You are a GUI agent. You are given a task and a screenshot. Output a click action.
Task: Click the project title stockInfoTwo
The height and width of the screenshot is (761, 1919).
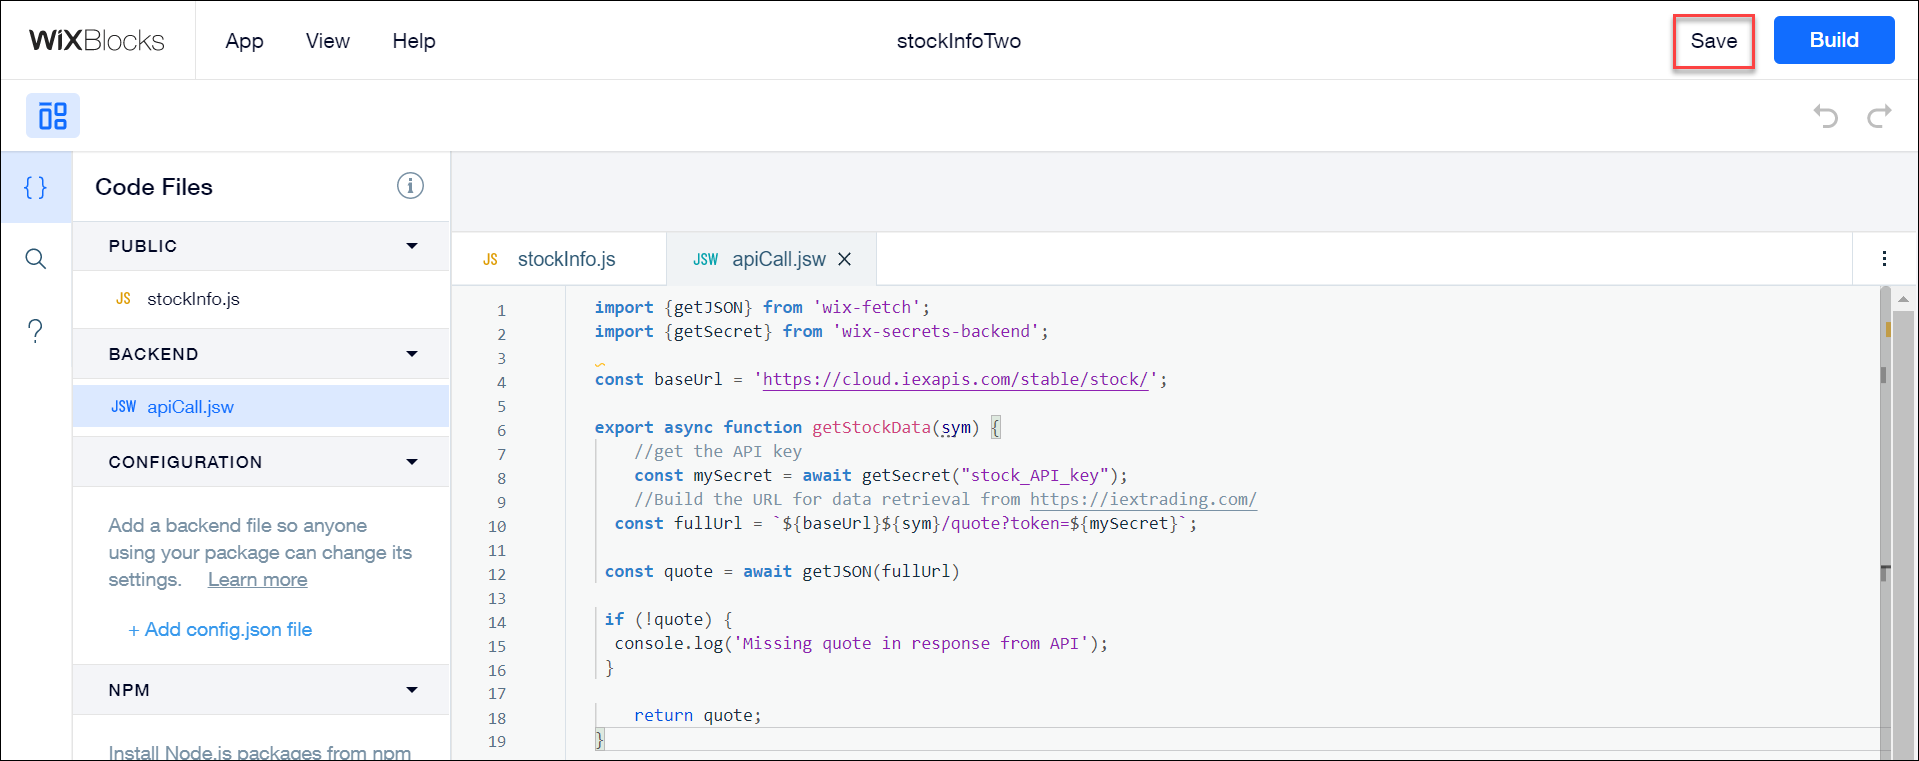point(958,41)
